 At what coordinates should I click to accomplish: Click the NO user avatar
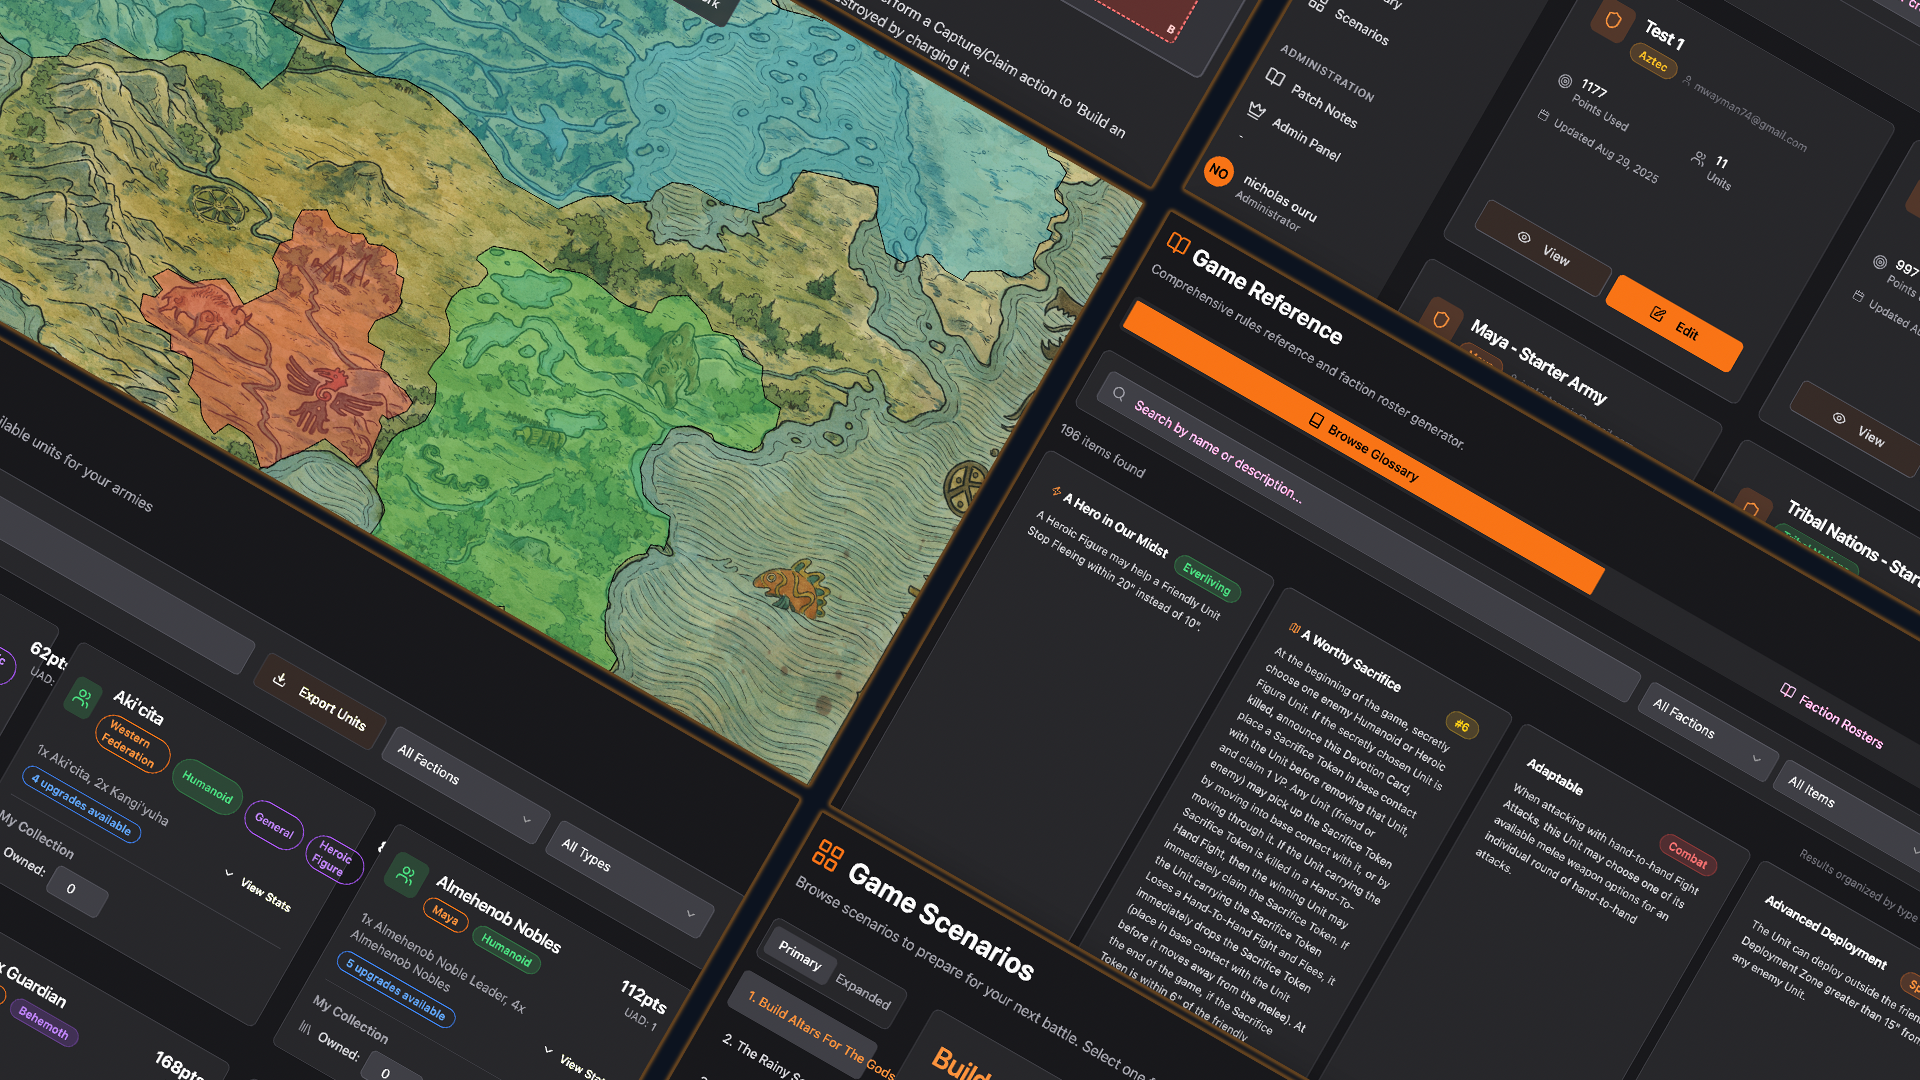(1218, 172)
